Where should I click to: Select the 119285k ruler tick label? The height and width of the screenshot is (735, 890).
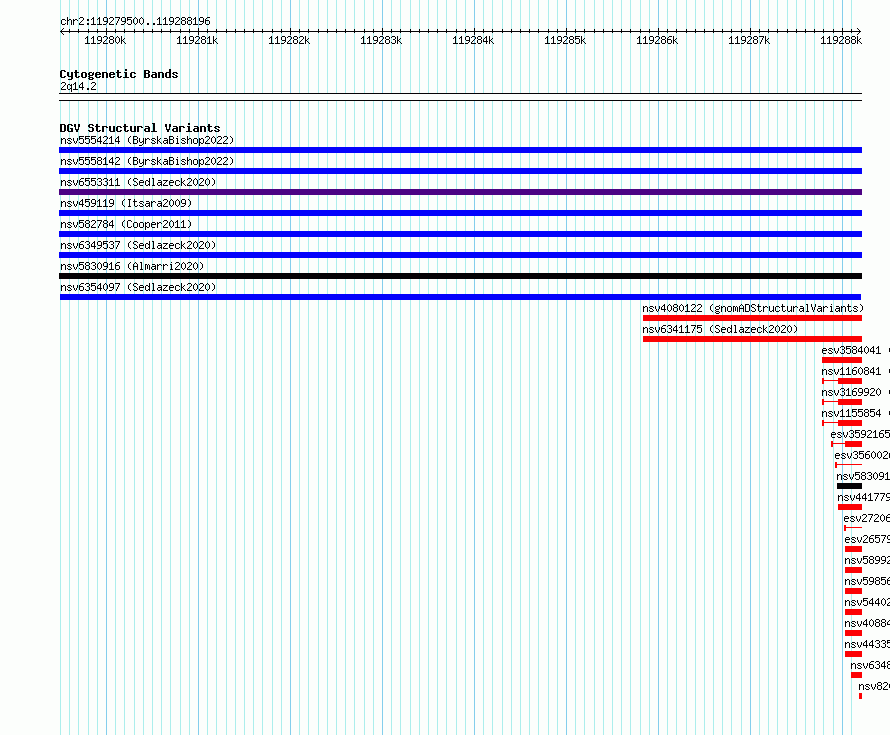coord(565,40)
